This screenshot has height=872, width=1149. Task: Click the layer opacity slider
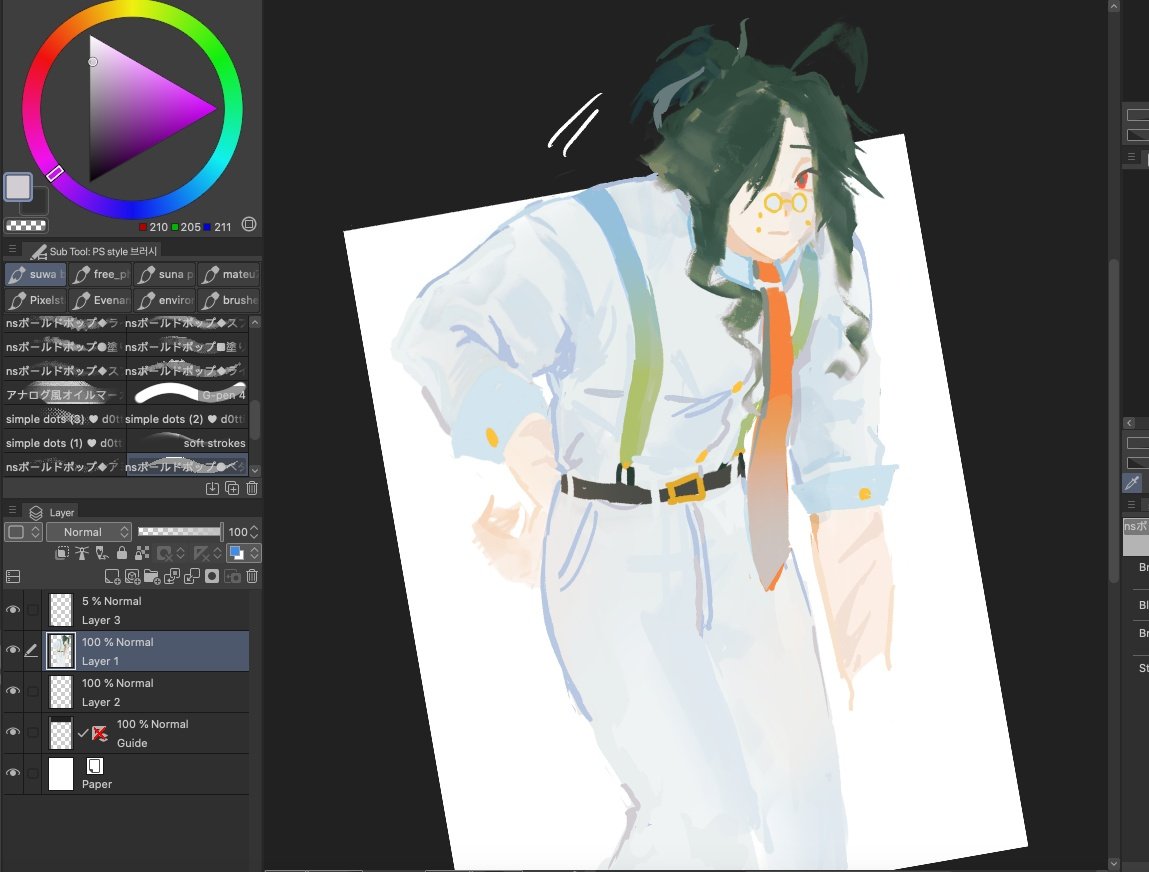point(180,532)
